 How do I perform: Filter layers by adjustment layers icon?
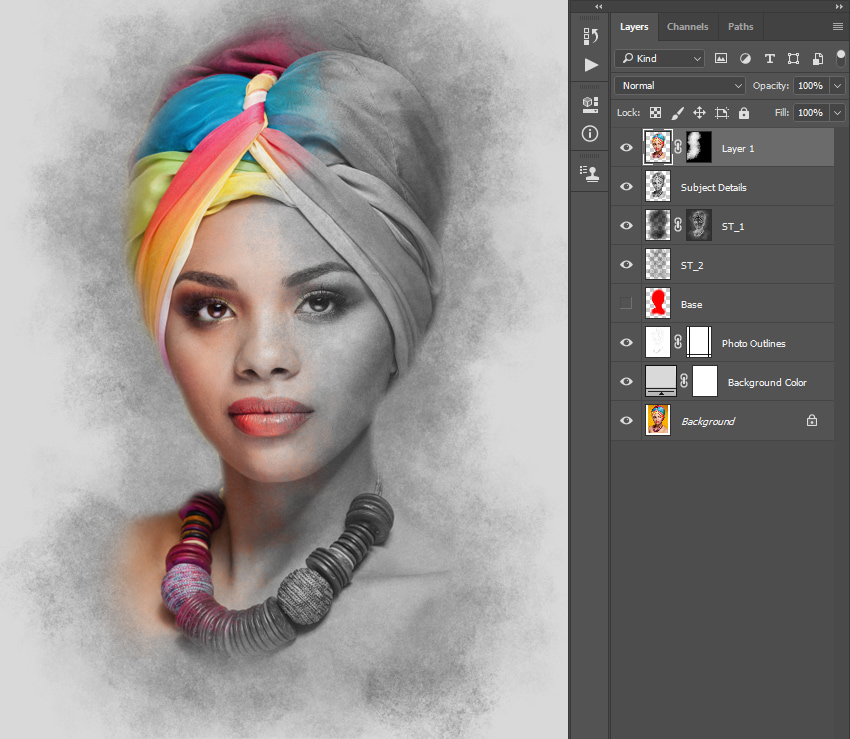(745, 59)
